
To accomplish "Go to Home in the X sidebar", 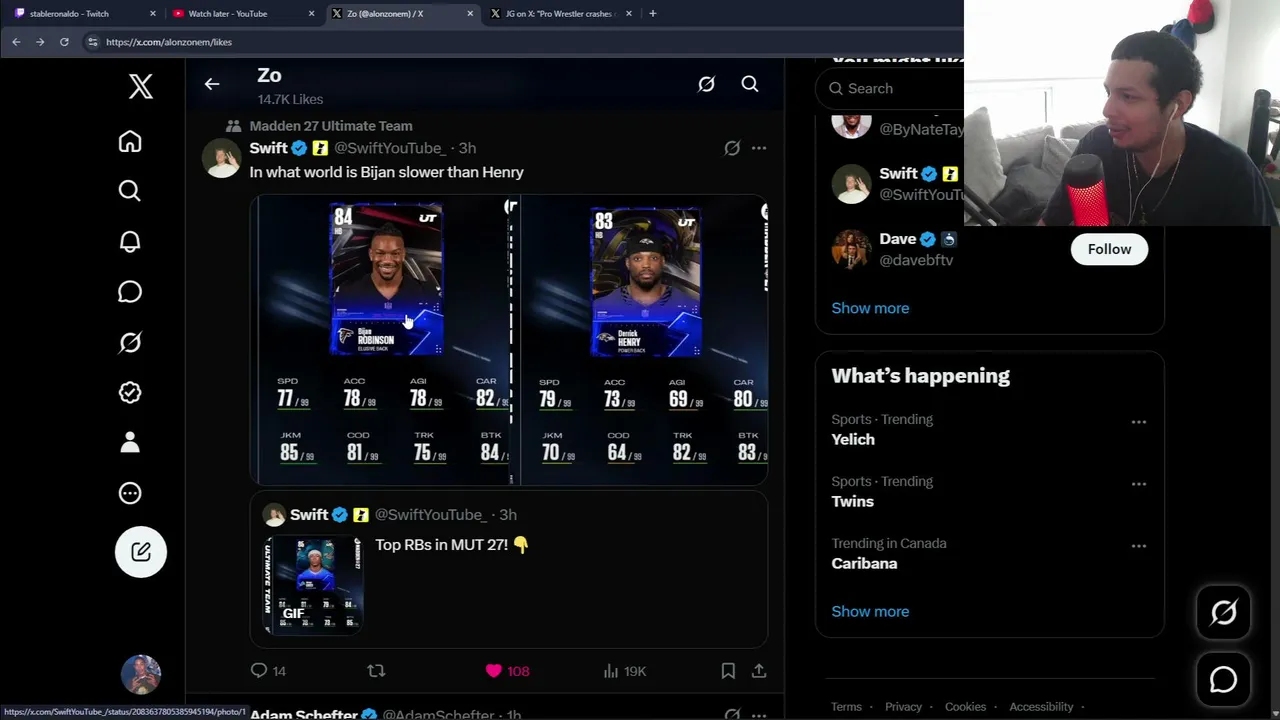I will click(130, 141).
